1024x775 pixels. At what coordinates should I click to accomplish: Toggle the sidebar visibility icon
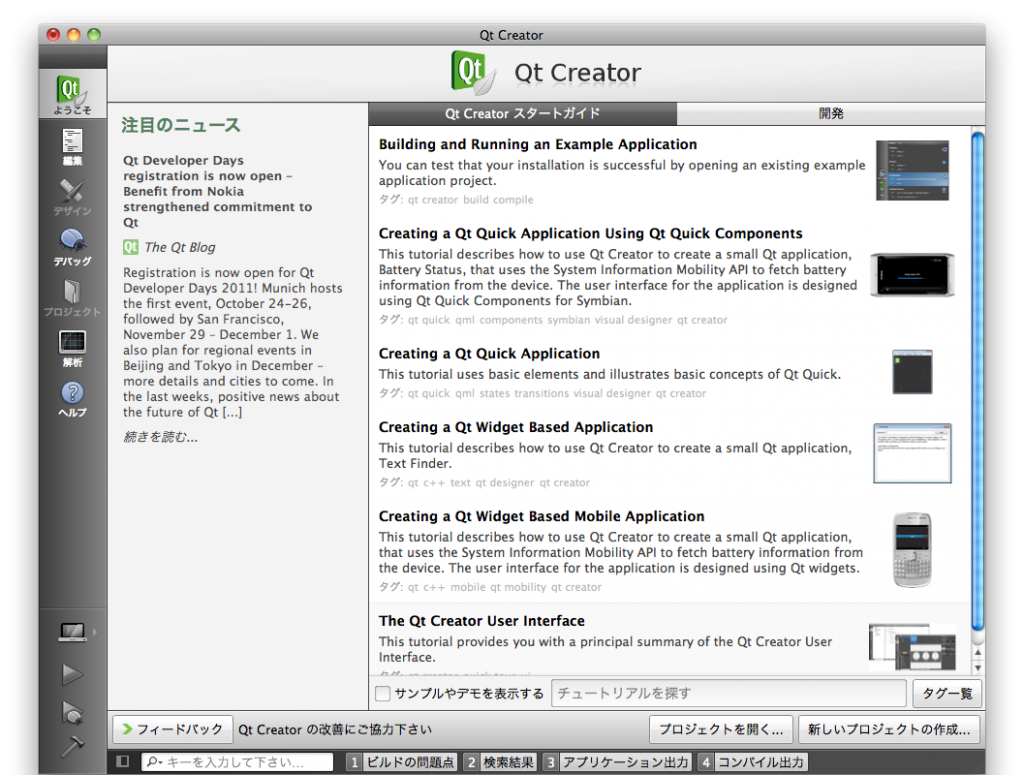tap(122, 762)
